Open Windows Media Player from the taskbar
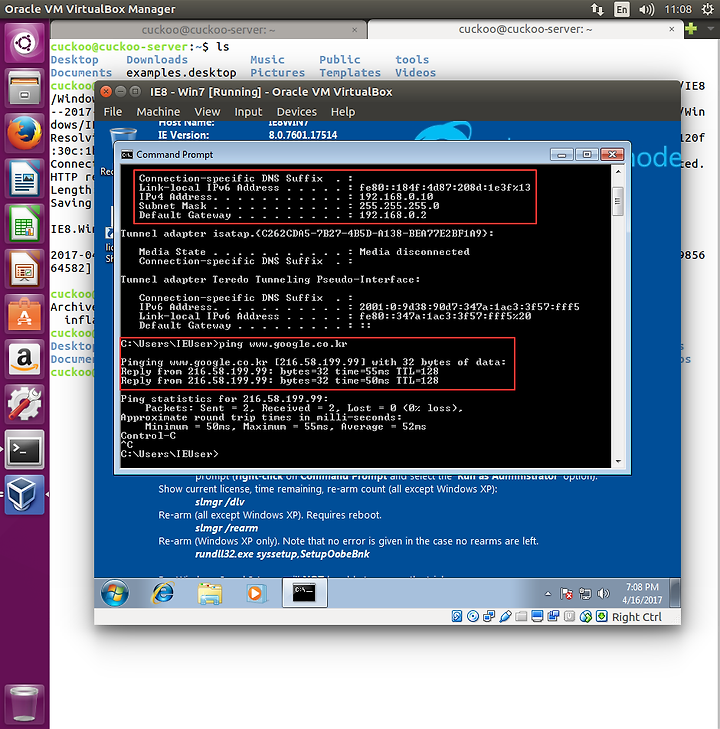720x729 pixels. (255, 593)
